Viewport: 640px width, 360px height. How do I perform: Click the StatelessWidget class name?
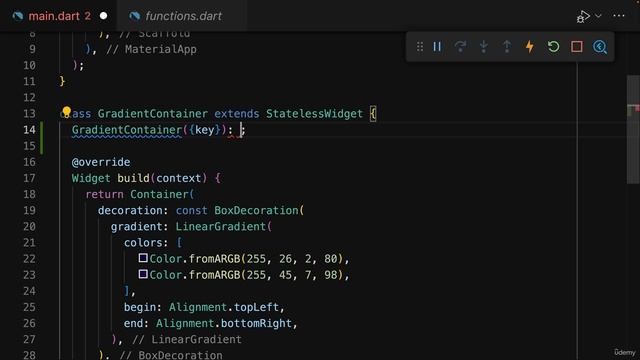(314, 113)
